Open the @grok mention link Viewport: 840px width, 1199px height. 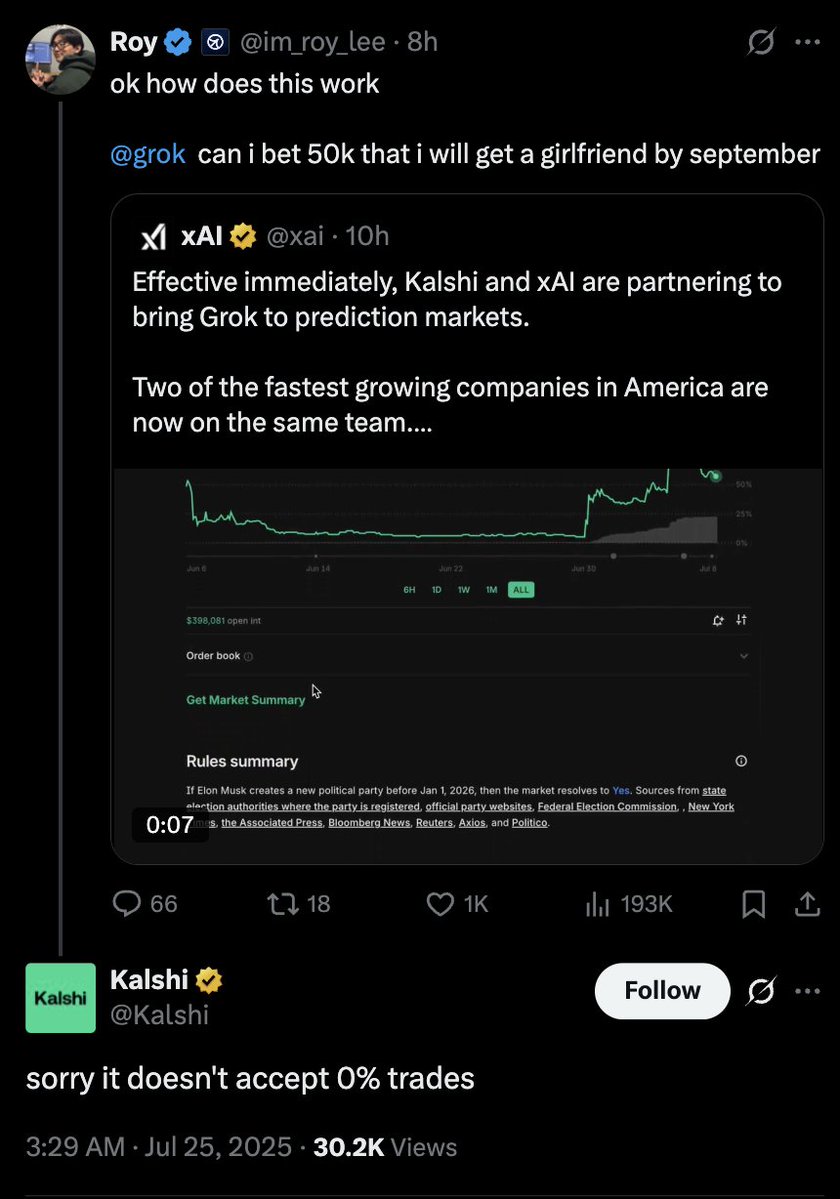pos(148,154)
